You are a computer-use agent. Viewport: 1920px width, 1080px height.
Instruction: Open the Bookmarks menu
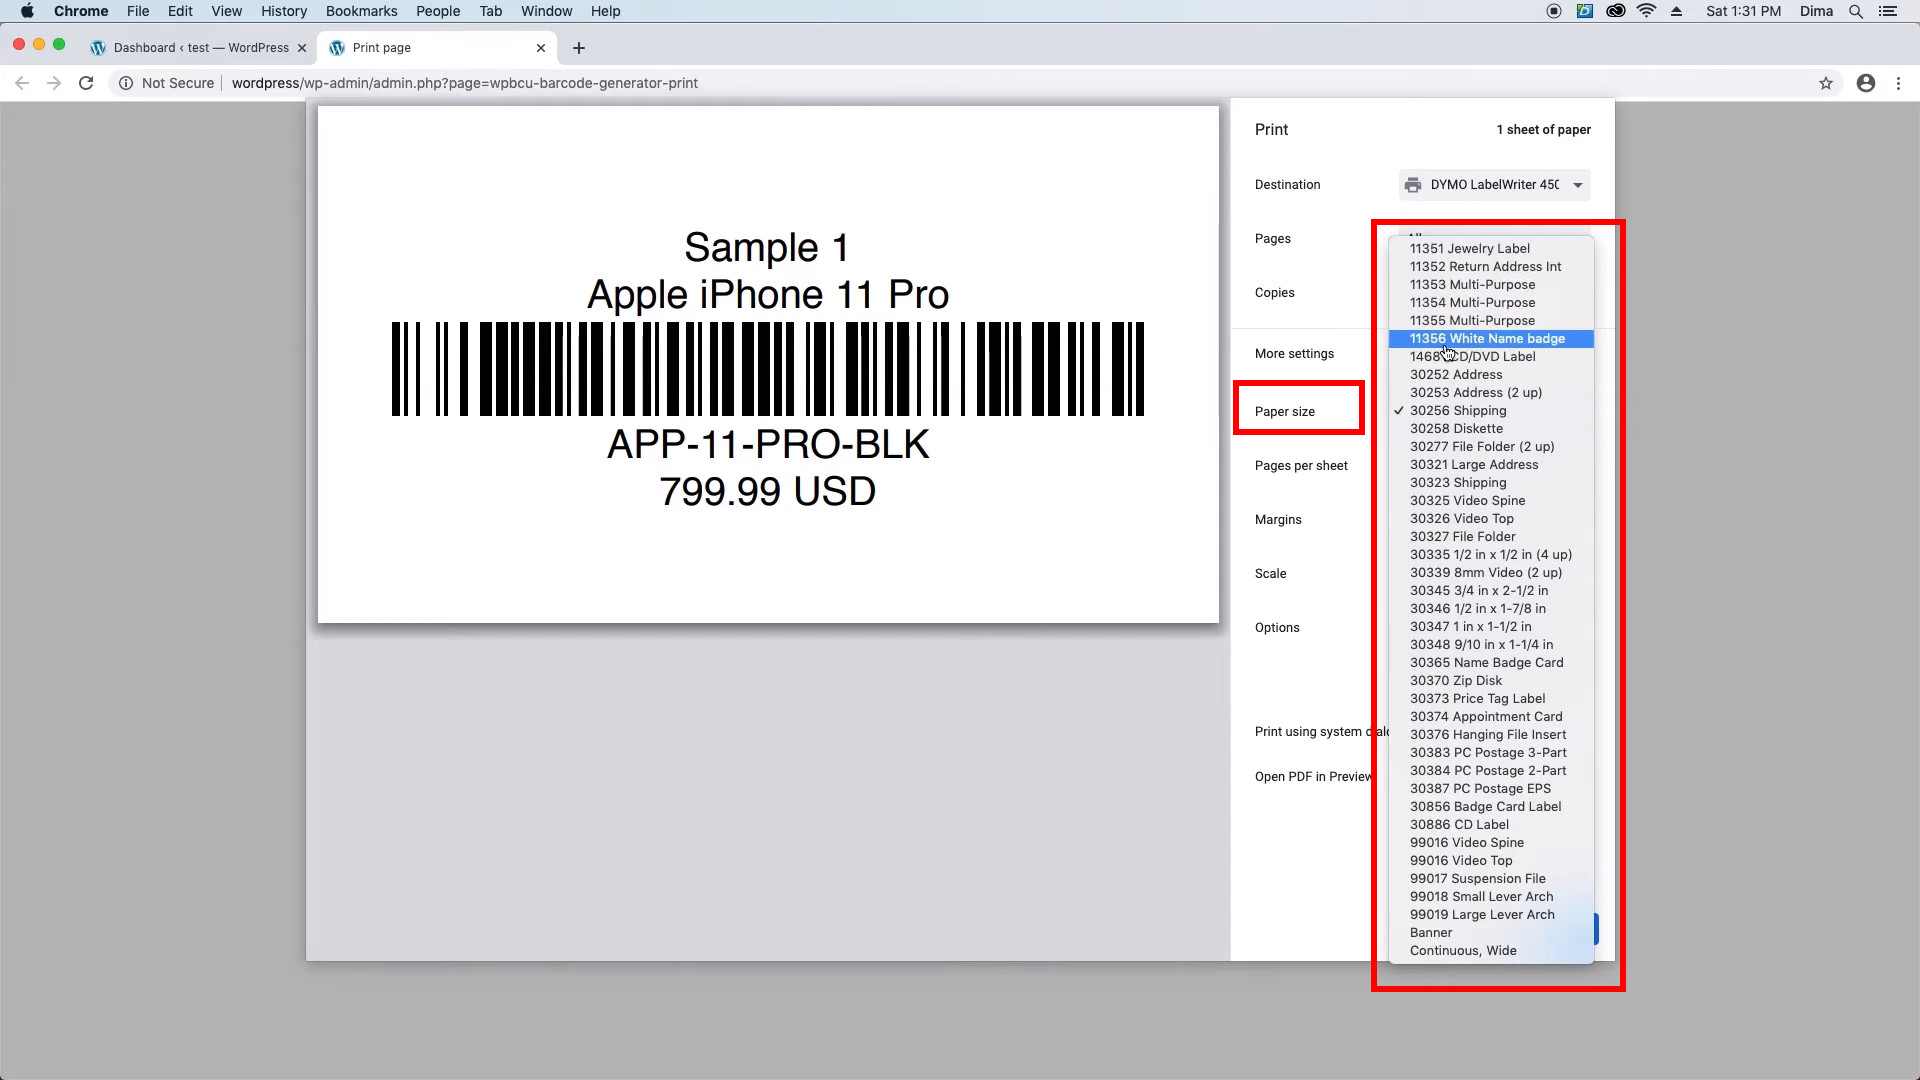point(361,11)
